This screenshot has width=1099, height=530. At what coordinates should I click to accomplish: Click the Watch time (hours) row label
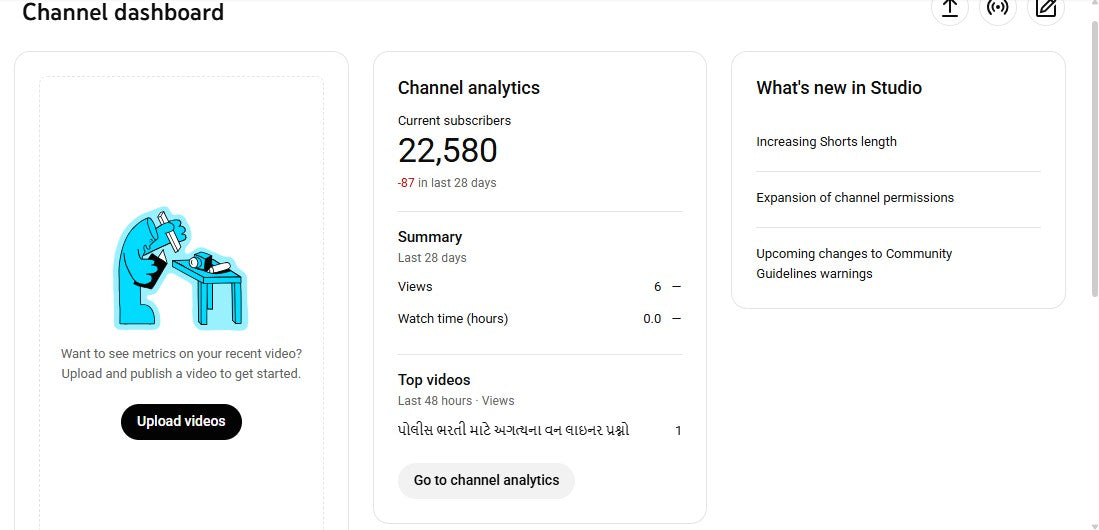pyautogui.click(x=452, y=319)
